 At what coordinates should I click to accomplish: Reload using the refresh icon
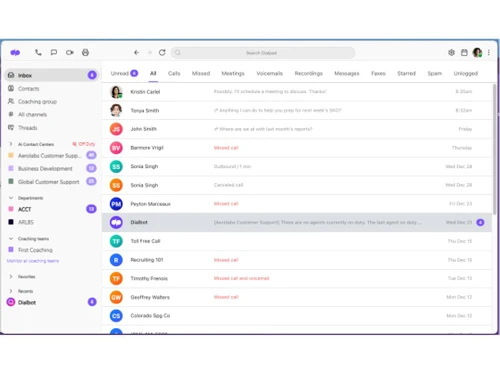click(162, 52)
